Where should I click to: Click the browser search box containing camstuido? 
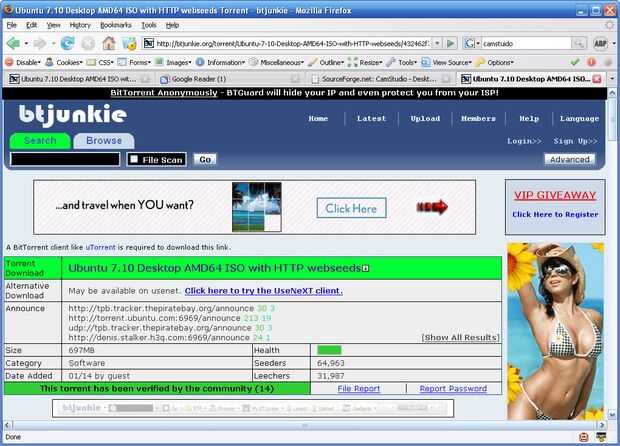pyautogui.click(x=526, y=43)
